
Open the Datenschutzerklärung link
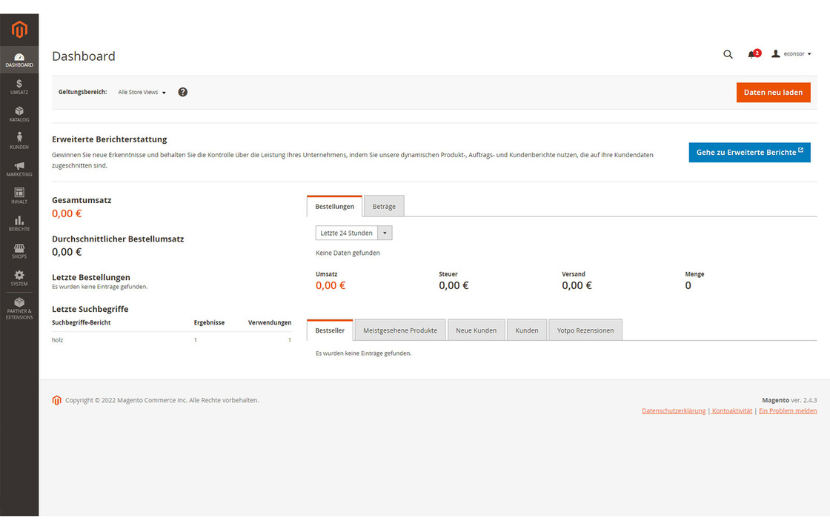coord(673,411)
